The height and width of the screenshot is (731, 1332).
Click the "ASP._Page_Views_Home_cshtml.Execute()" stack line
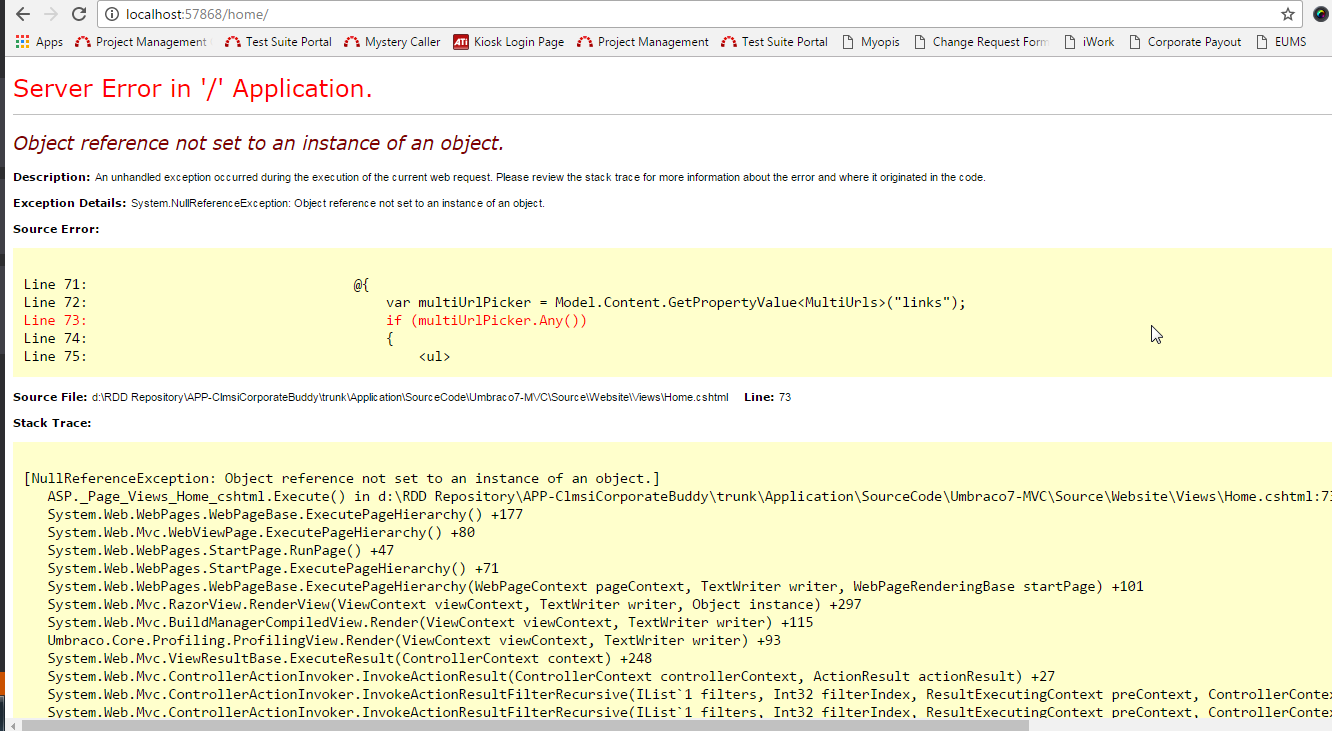coord(689,497)
